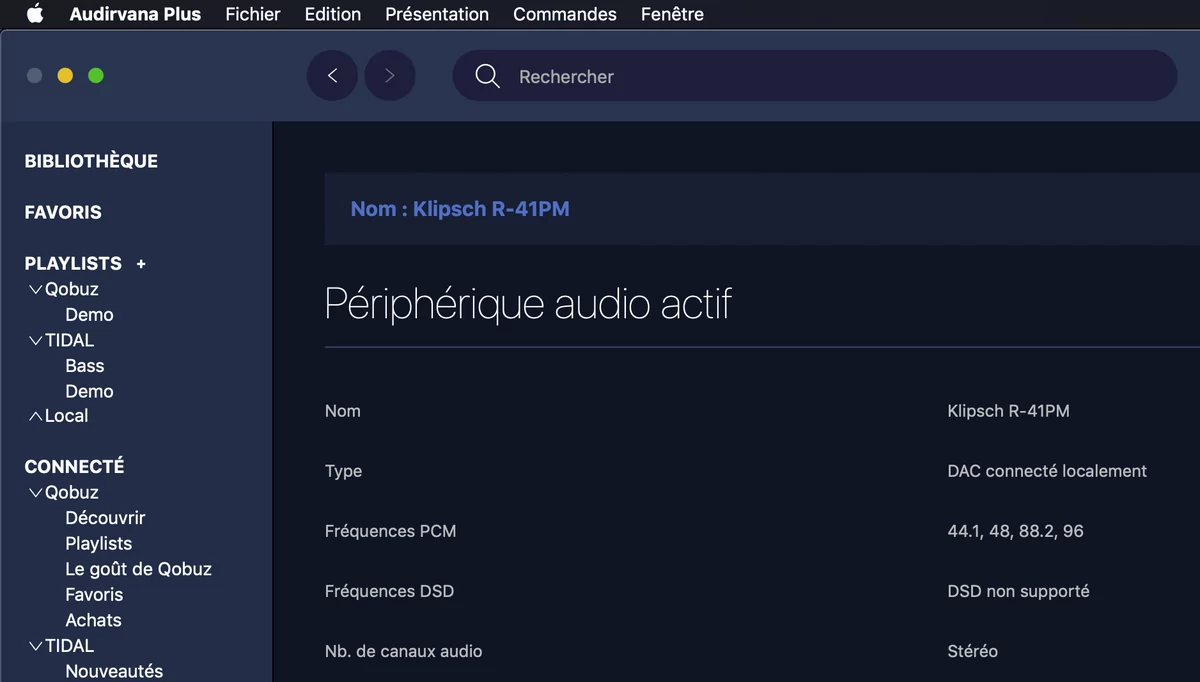1200x682 pixels.
Task: Click the Type row label
Action: (x=343, y=471)
